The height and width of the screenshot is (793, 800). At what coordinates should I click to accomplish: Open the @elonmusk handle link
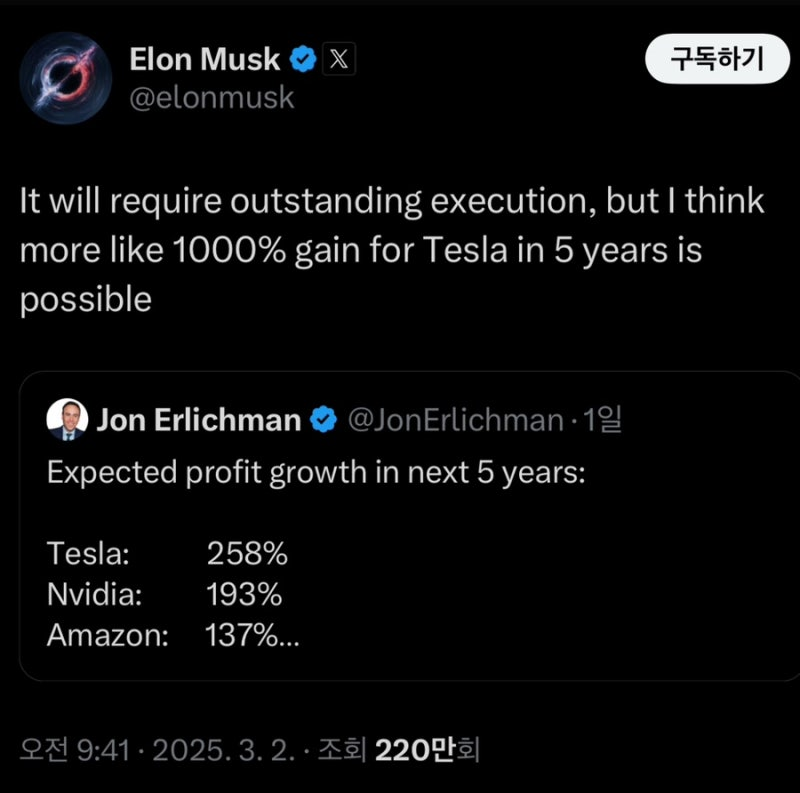pyautogui.click(x=212, y=97)
